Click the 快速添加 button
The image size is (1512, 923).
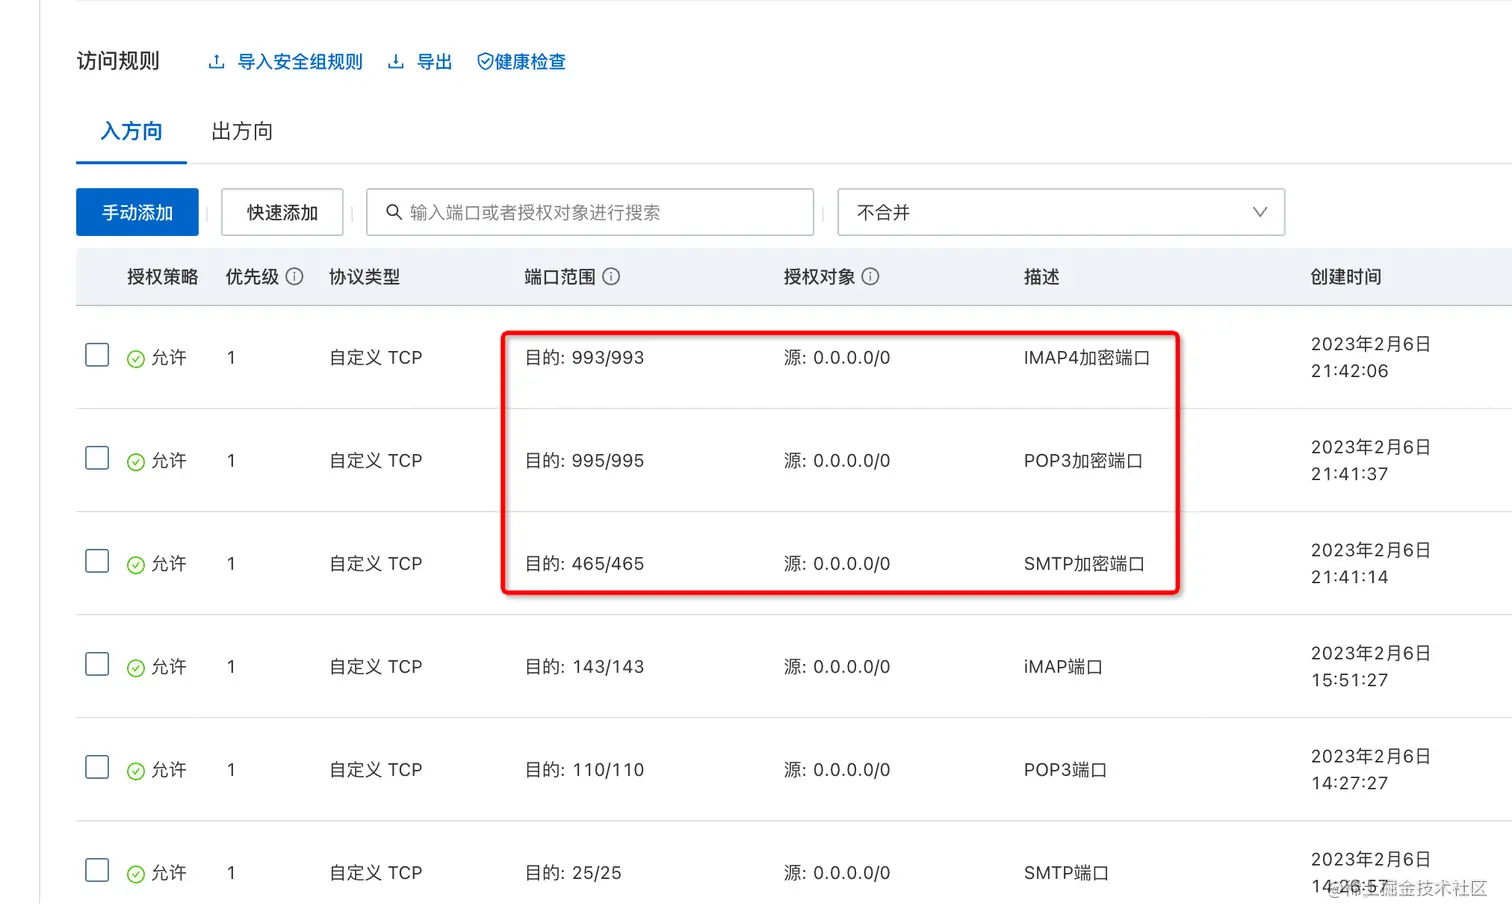(282, 212)
